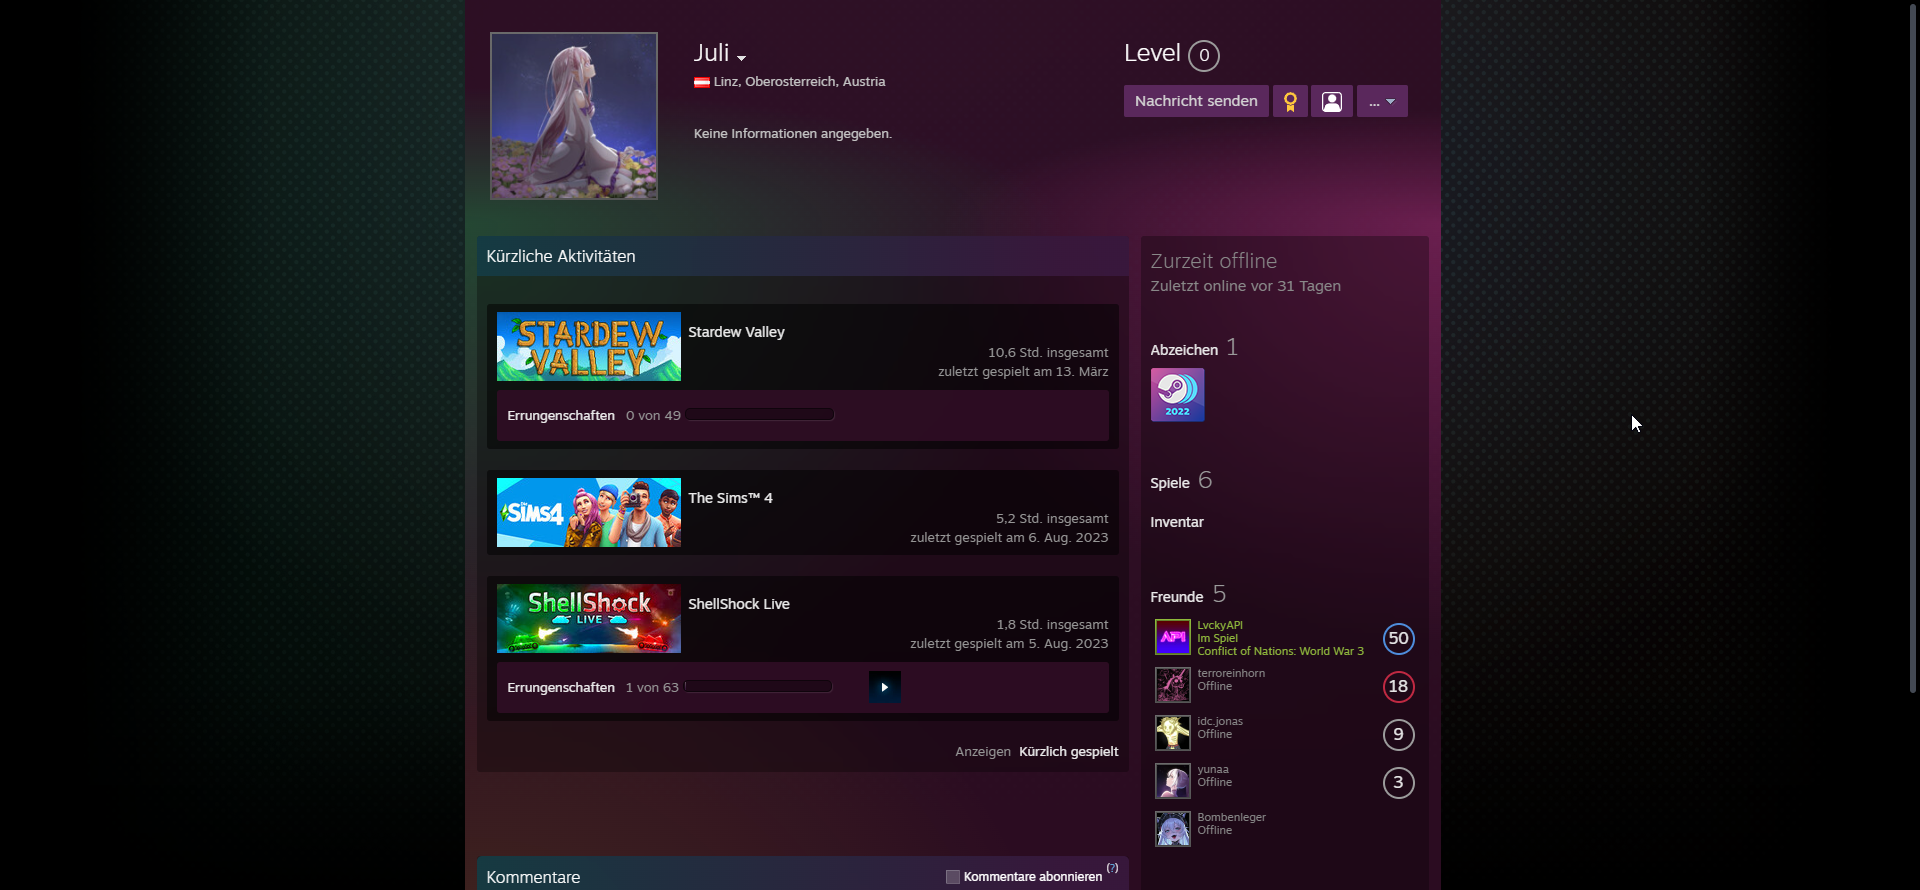The width and height of the screenshot is (1920, 890).
Task: Click the page vertical scrollbar
Action: [x=1912, y=350]
